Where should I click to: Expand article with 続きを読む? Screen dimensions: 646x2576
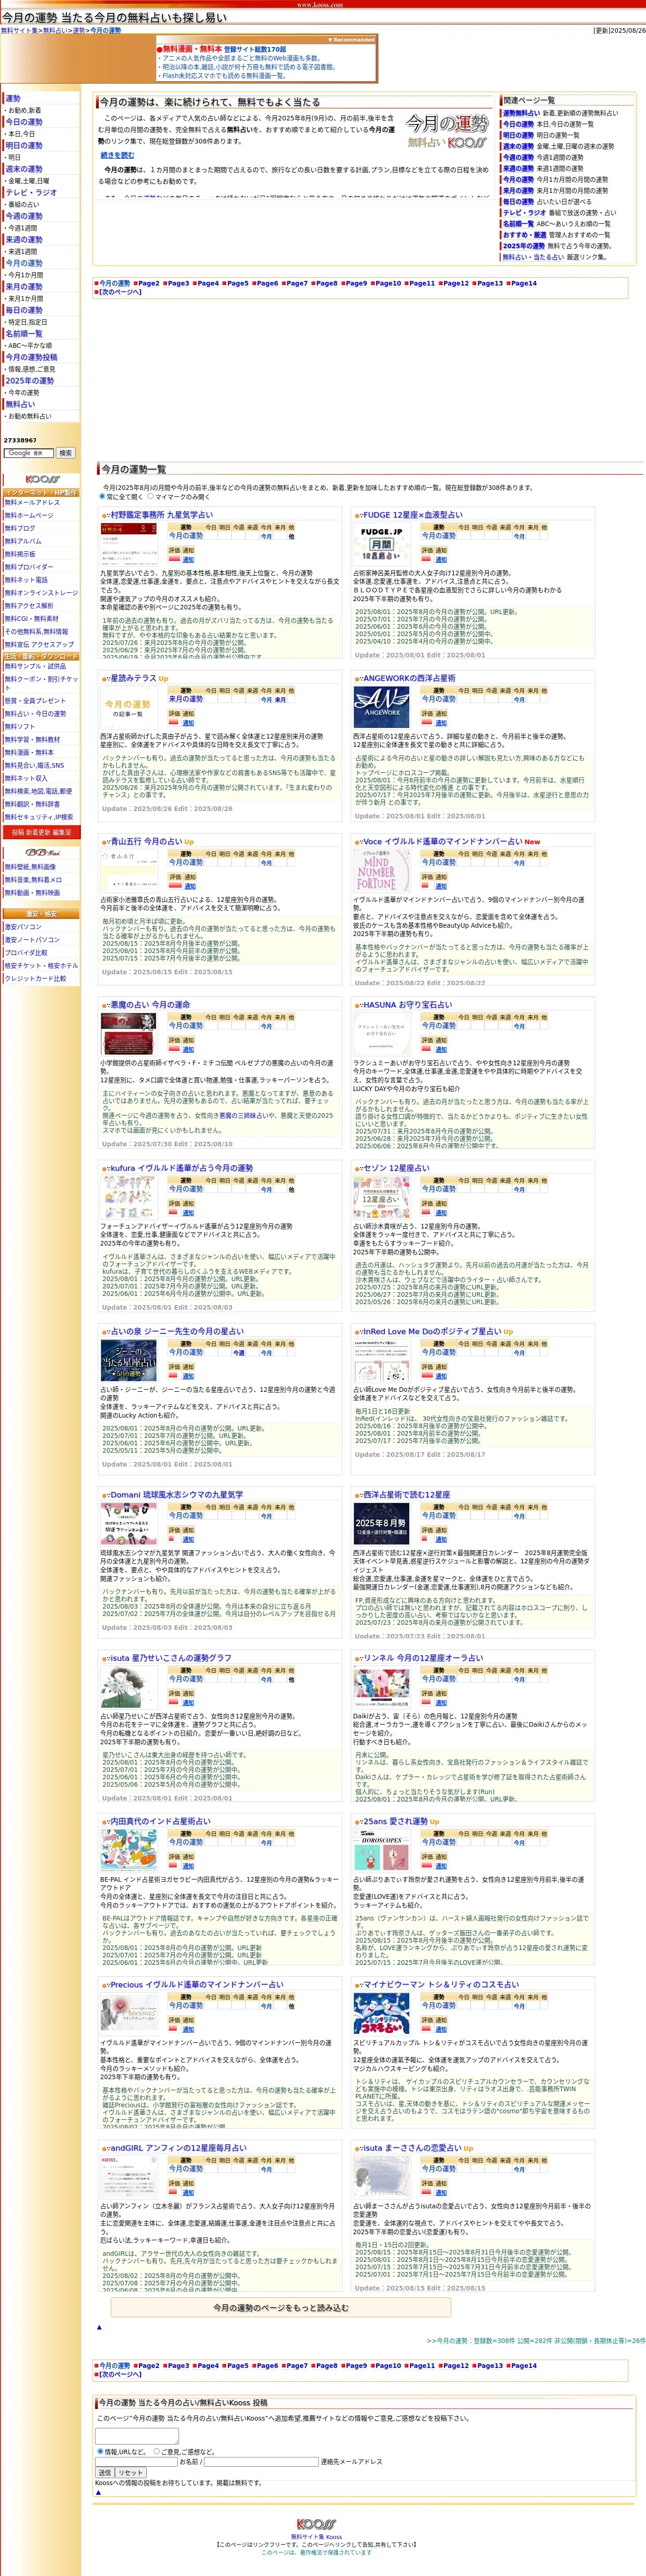[x=117, y=155]
